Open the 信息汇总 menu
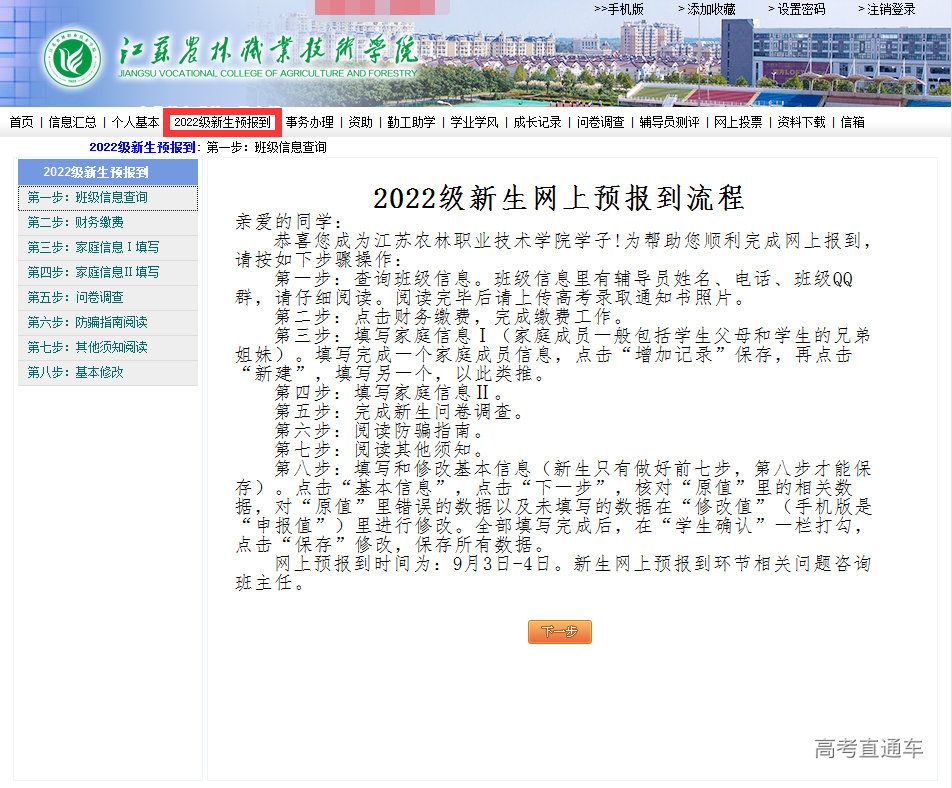Viewport: 952px width, 788px height. coord(73,122)
